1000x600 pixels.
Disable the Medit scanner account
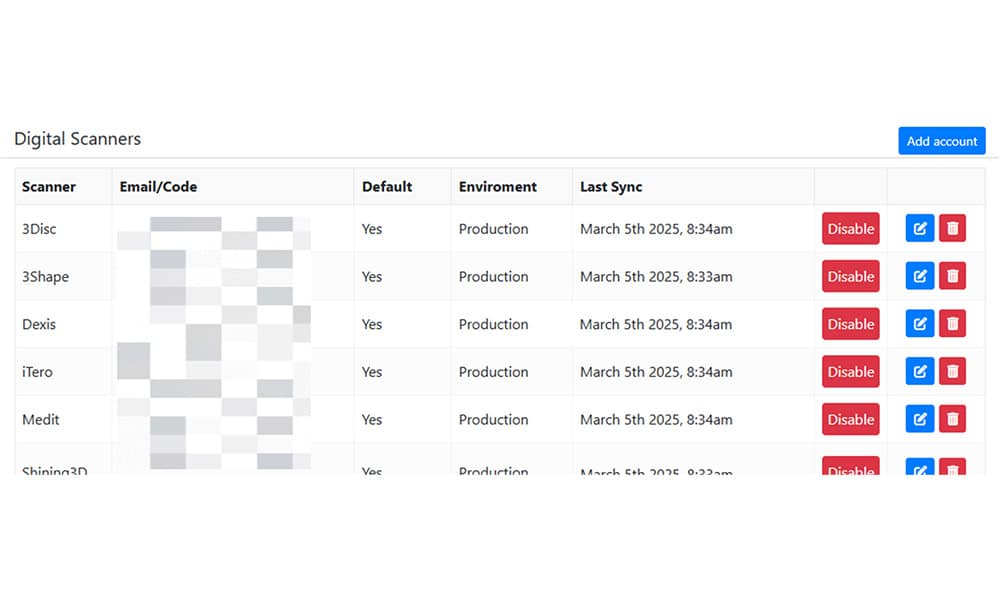point(850,420)
